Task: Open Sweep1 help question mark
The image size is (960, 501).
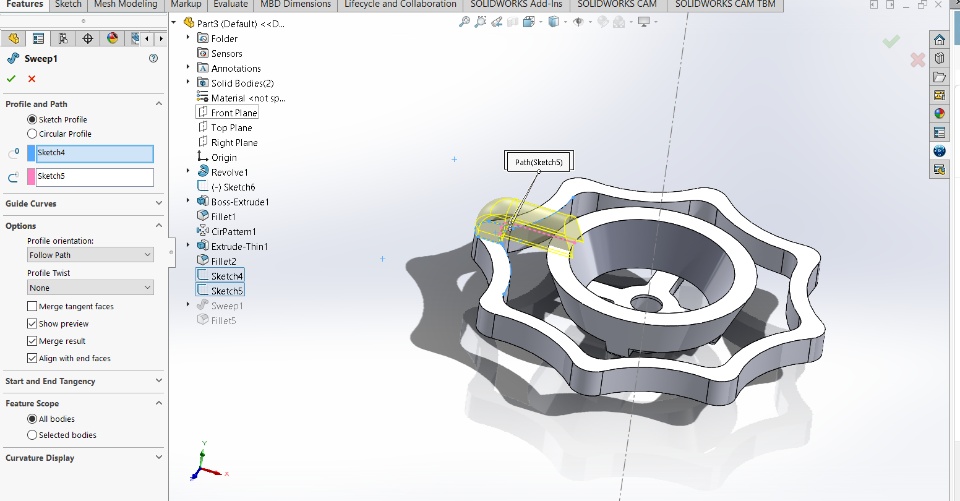Action: (153, 59)
